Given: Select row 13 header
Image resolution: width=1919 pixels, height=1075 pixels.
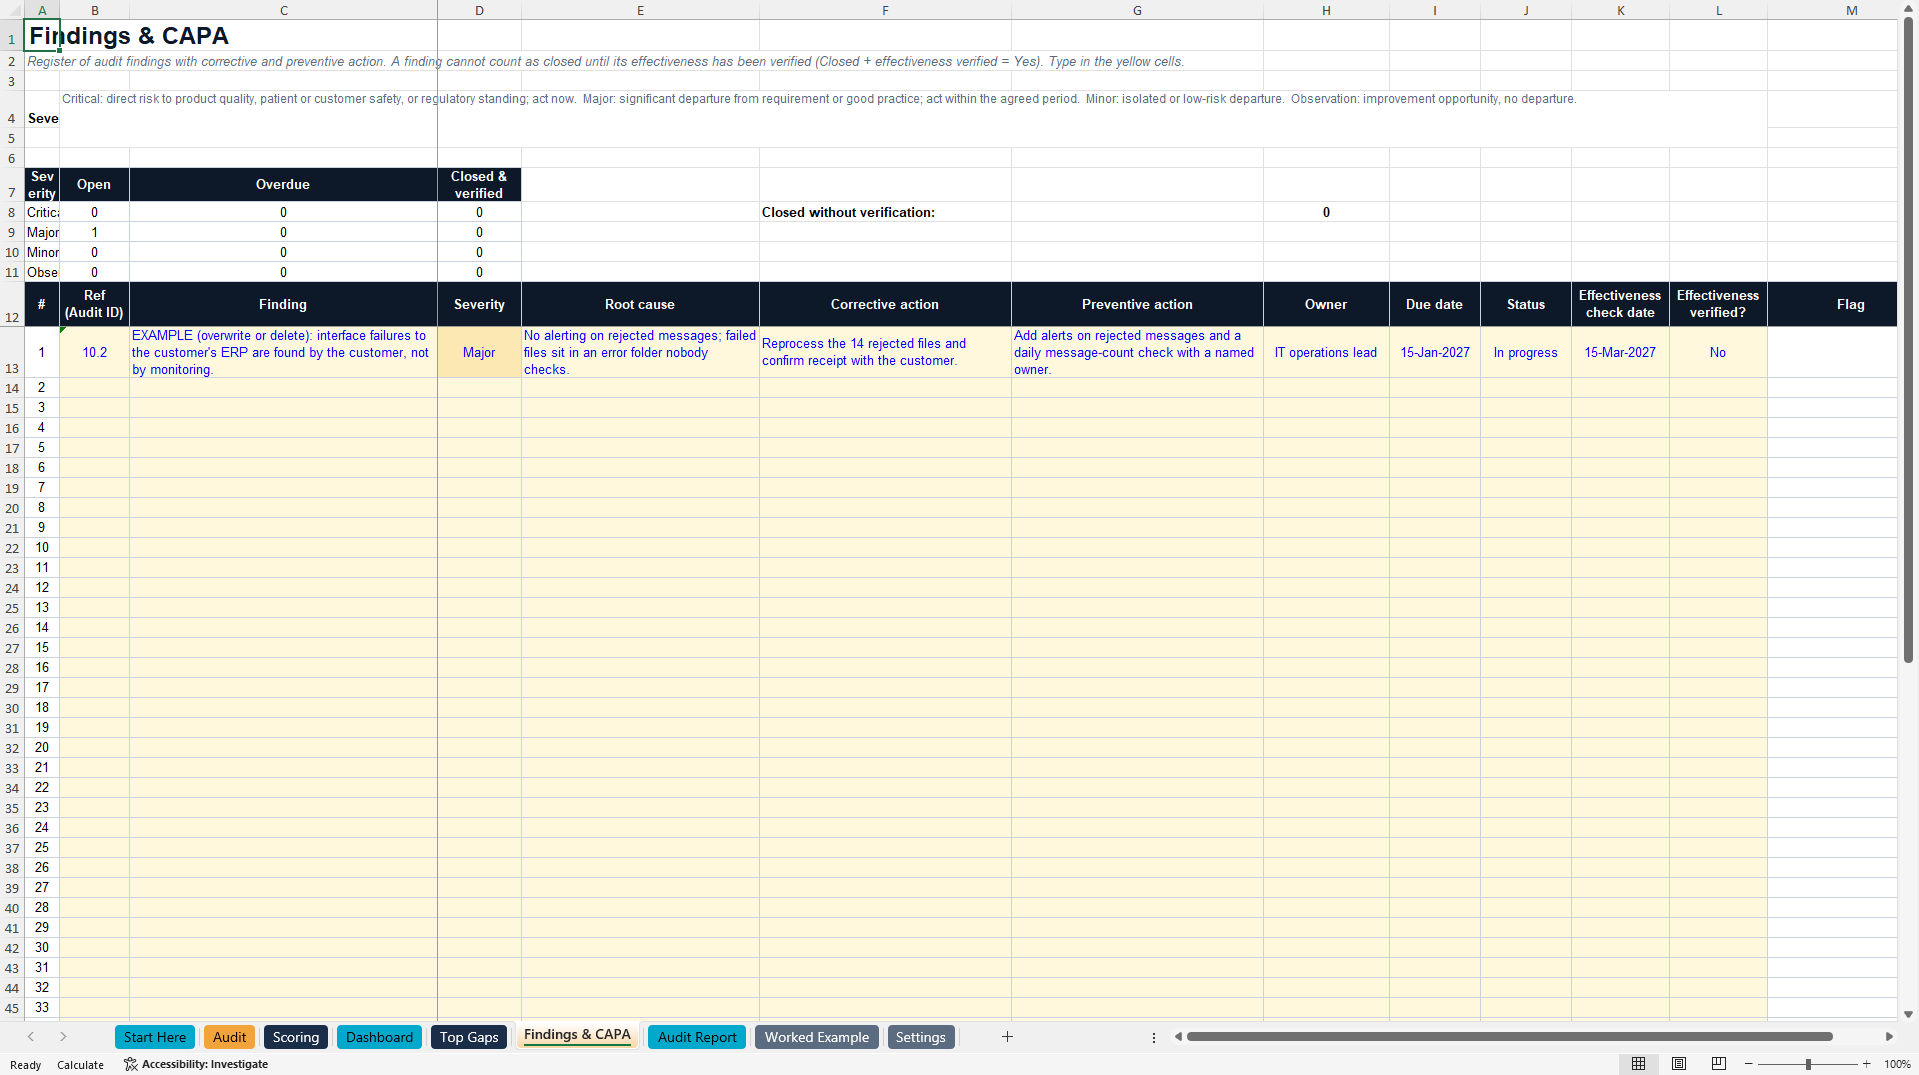Looking at the screenshot, I should coord(12,352).
